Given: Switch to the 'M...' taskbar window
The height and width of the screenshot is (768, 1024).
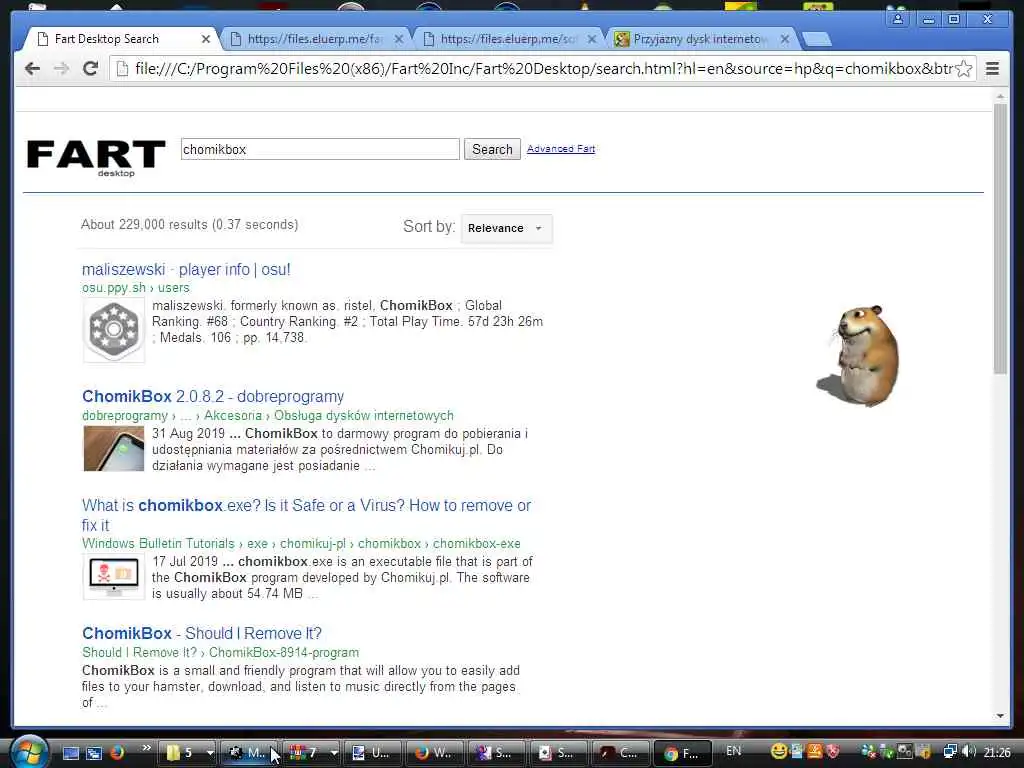Looking at the screenshot, I should [249, 753].
